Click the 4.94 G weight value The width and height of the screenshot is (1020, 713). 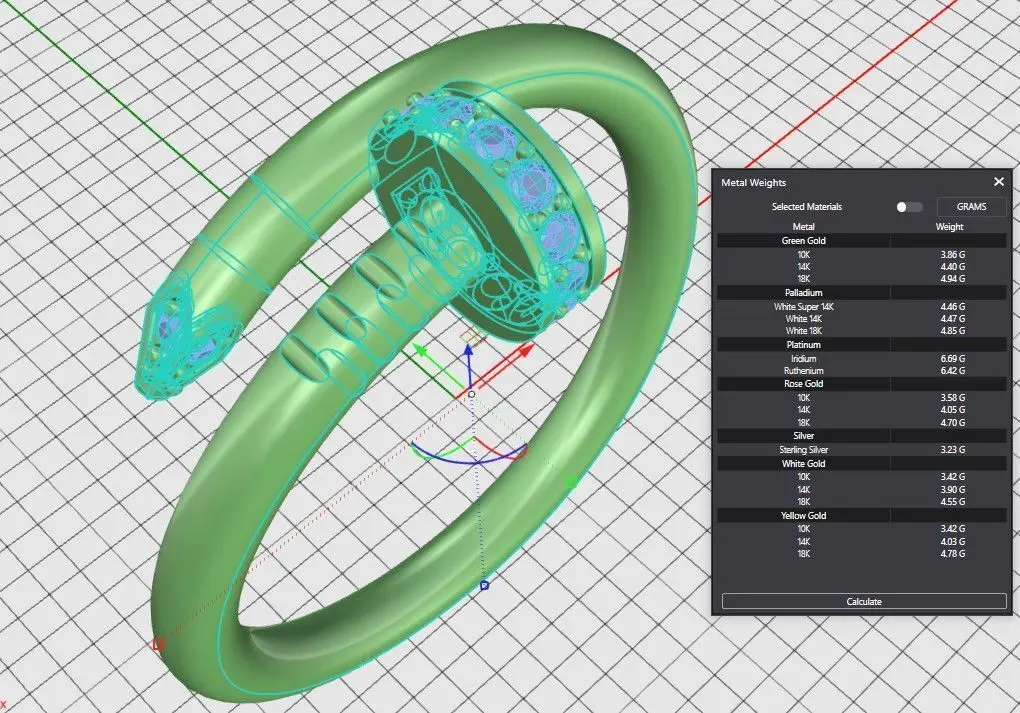[952, 279]
